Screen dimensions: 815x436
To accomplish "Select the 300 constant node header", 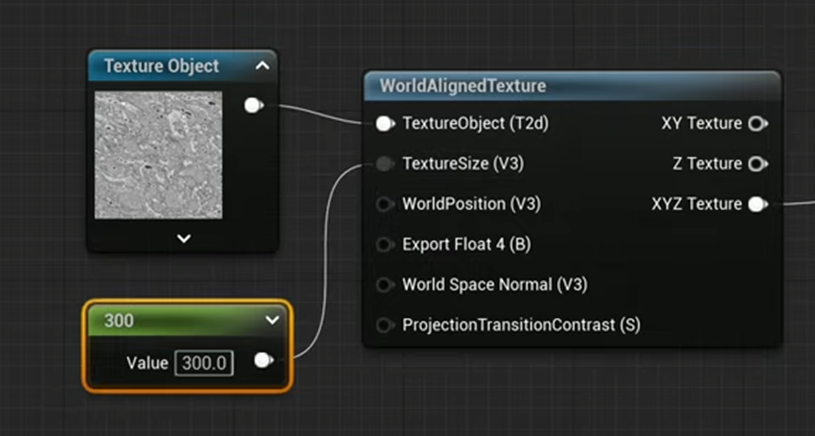I will [186, 321].
